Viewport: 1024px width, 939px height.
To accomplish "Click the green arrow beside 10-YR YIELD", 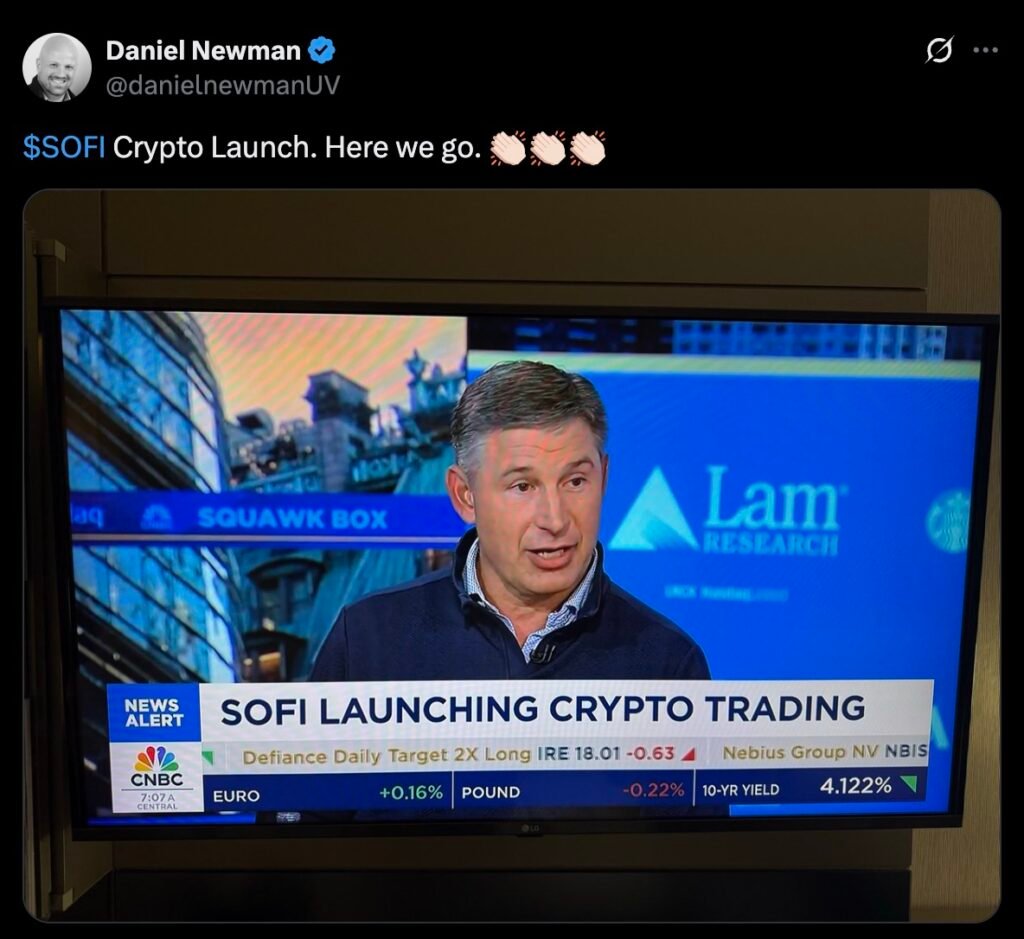I will [x=908, y=784].
